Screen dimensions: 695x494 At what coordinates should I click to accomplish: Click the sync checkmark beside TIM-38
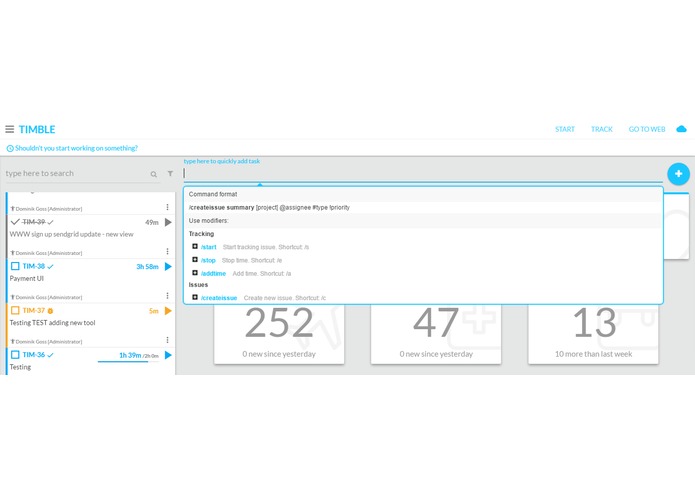(x=51, y=267)
